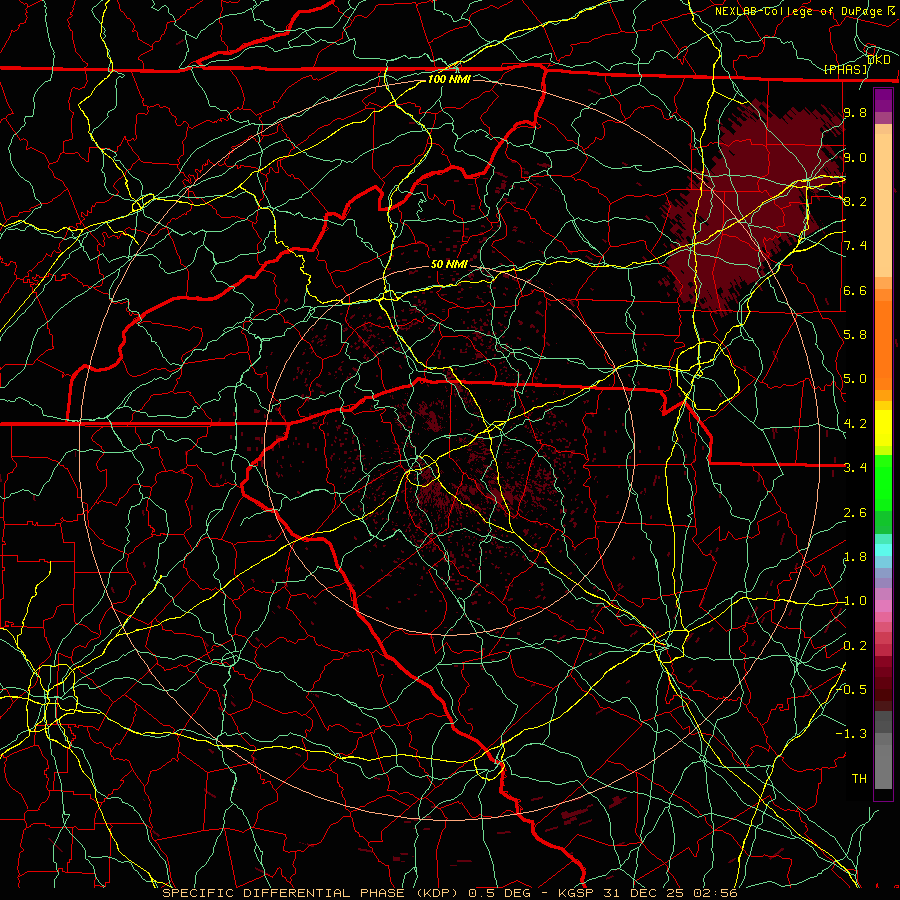Click the 9.8 scale value
This screenshot has width=900, height=900.
click(x=855, y=112)
